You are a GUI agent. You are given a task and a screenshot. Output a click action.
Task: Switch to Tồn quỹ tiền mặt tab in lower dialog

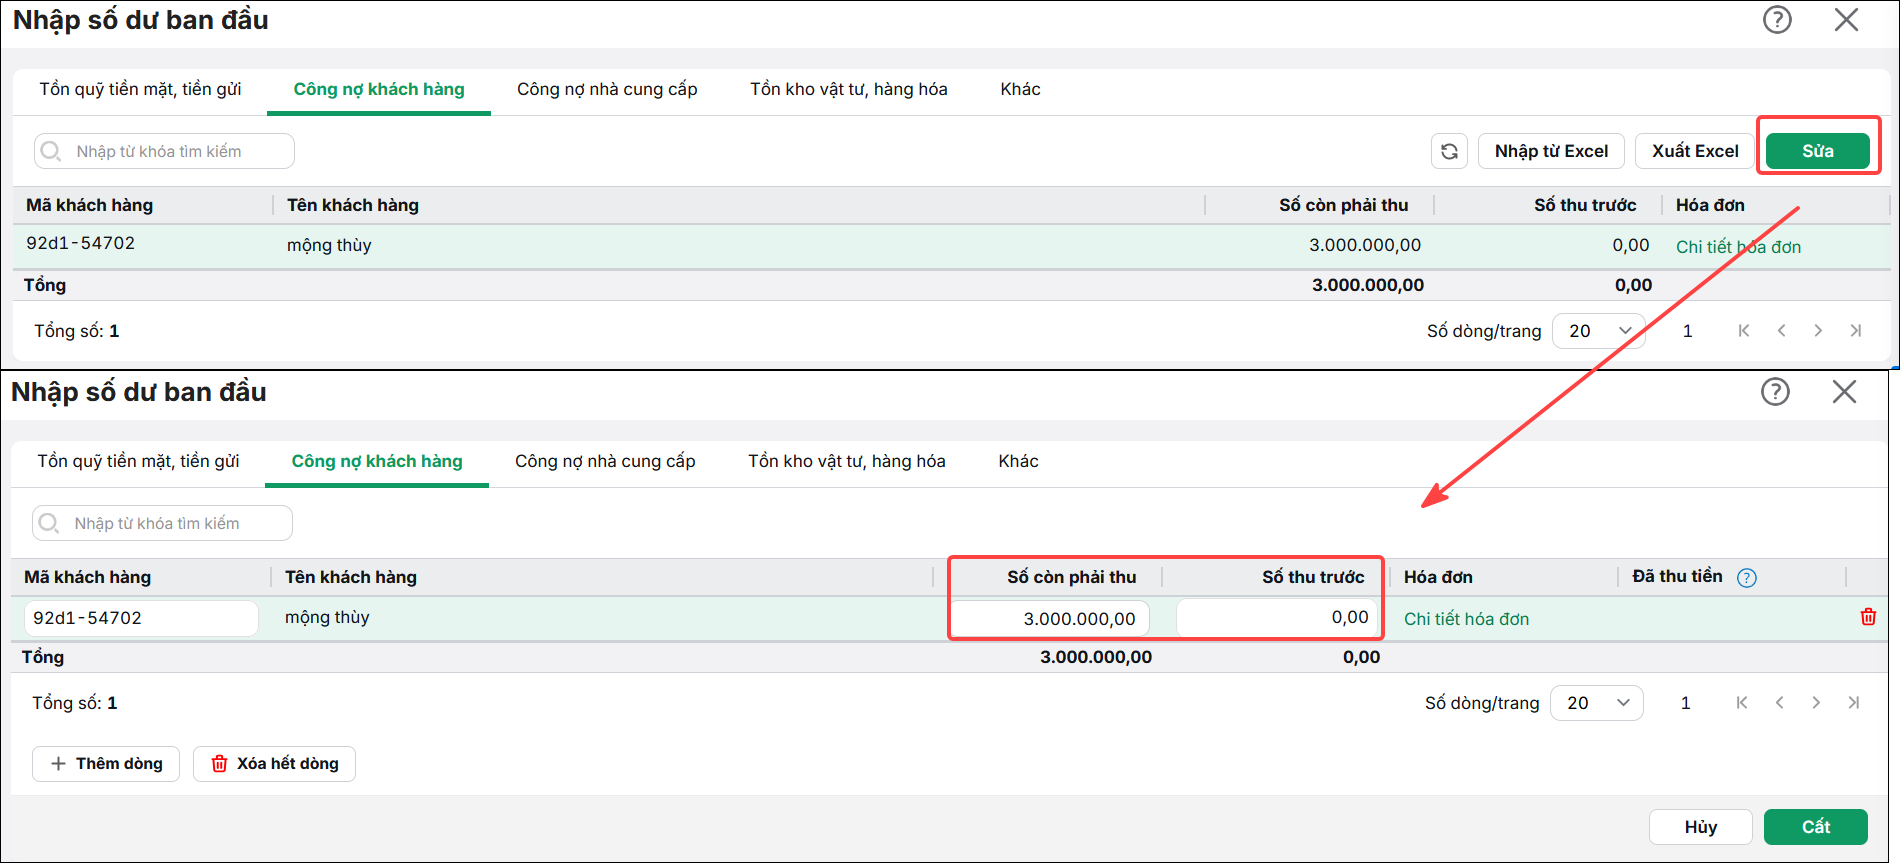pyautogui.click(x=138, y=461)
